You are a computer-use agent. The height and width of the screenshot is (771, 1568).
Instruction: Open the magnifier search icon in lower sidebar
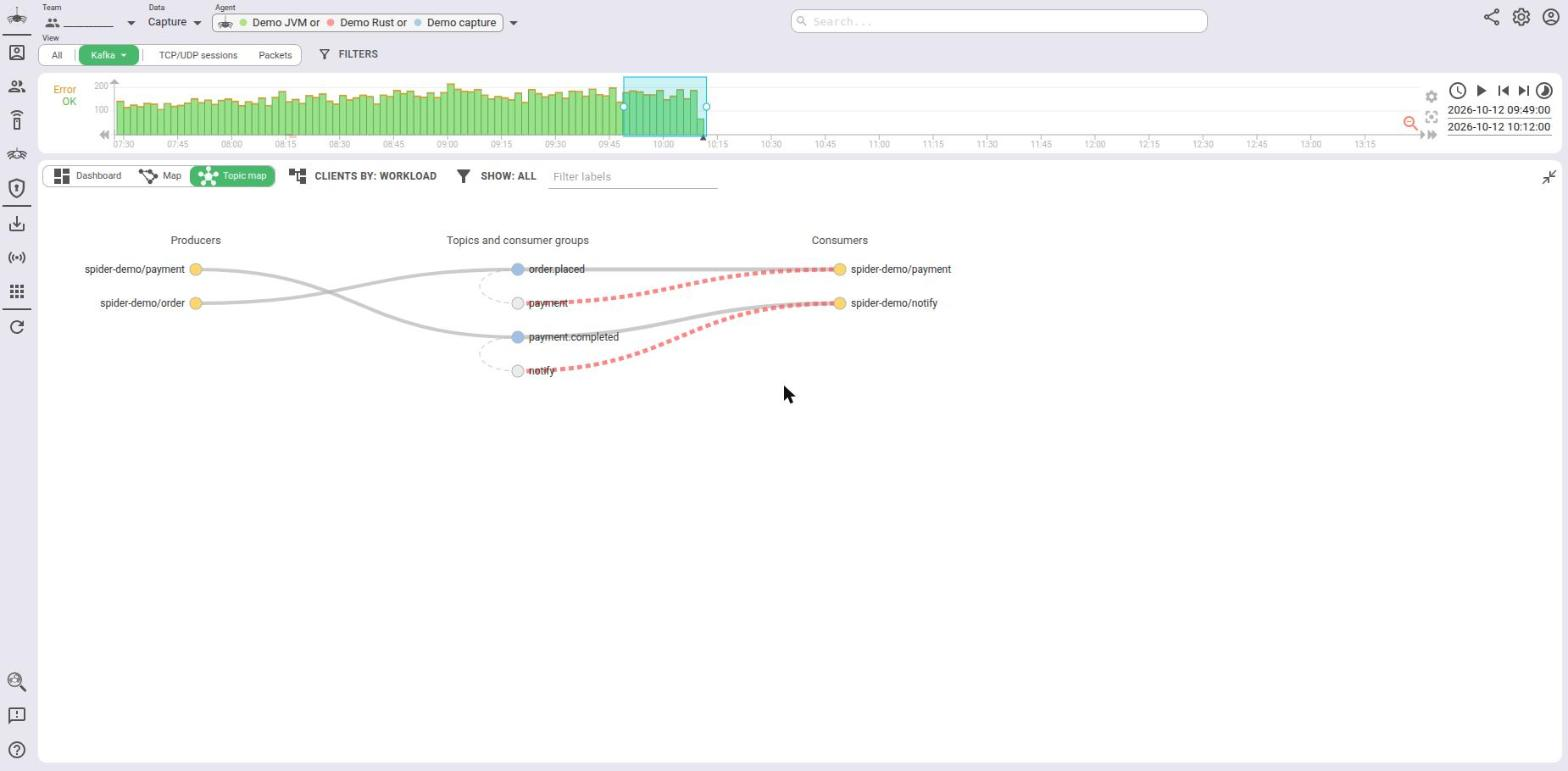[16, 682]
